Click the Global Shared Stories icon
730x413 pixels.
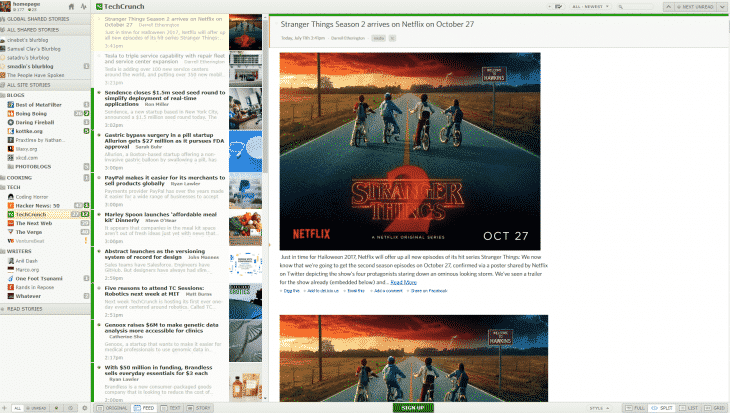pyautogui.click(x=4, y=19)
